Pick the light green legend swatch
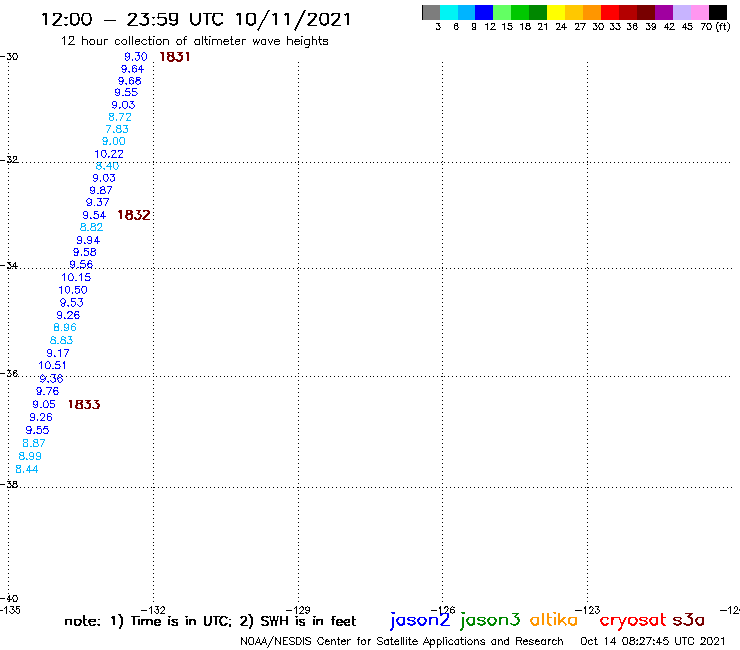 tap(502, 12)
